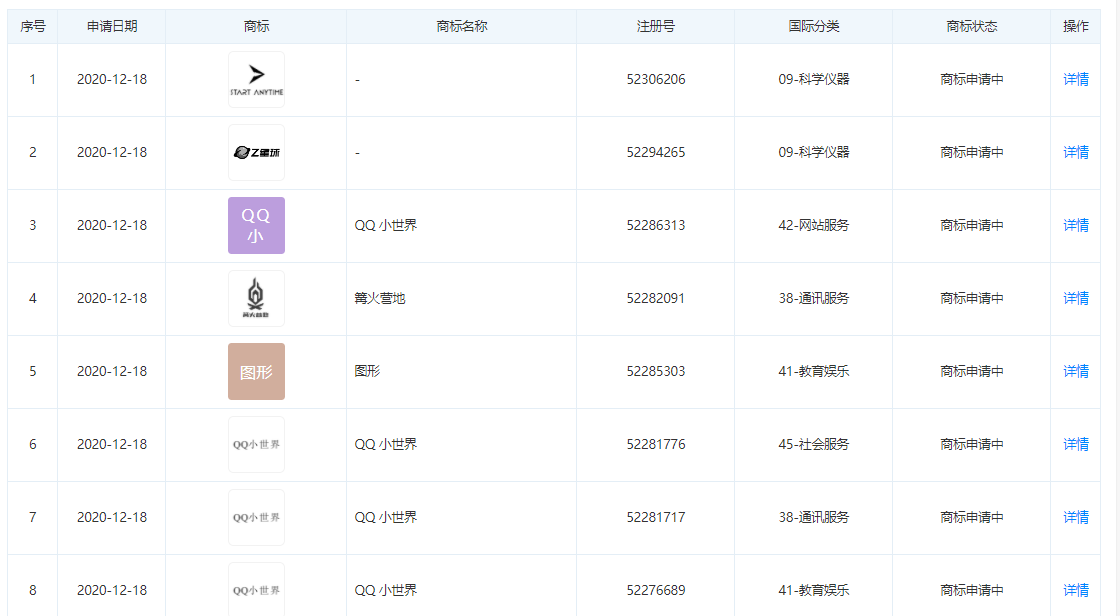1120x616 pixels.
Task: View 详情 for the 图形 trademark row
Action: coord(1076,372)
